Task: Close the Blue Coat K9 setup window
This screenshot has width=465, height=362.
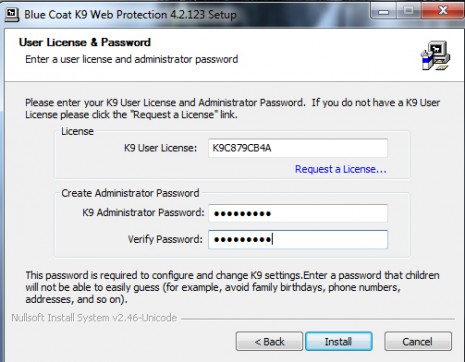Action: coord(443,11)
